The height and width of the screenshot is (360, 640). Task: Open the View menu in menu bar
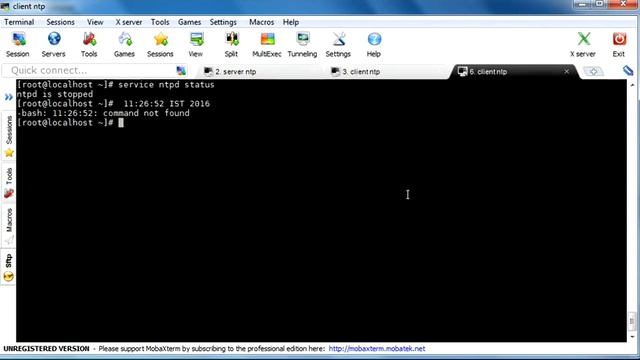(95, 22)
